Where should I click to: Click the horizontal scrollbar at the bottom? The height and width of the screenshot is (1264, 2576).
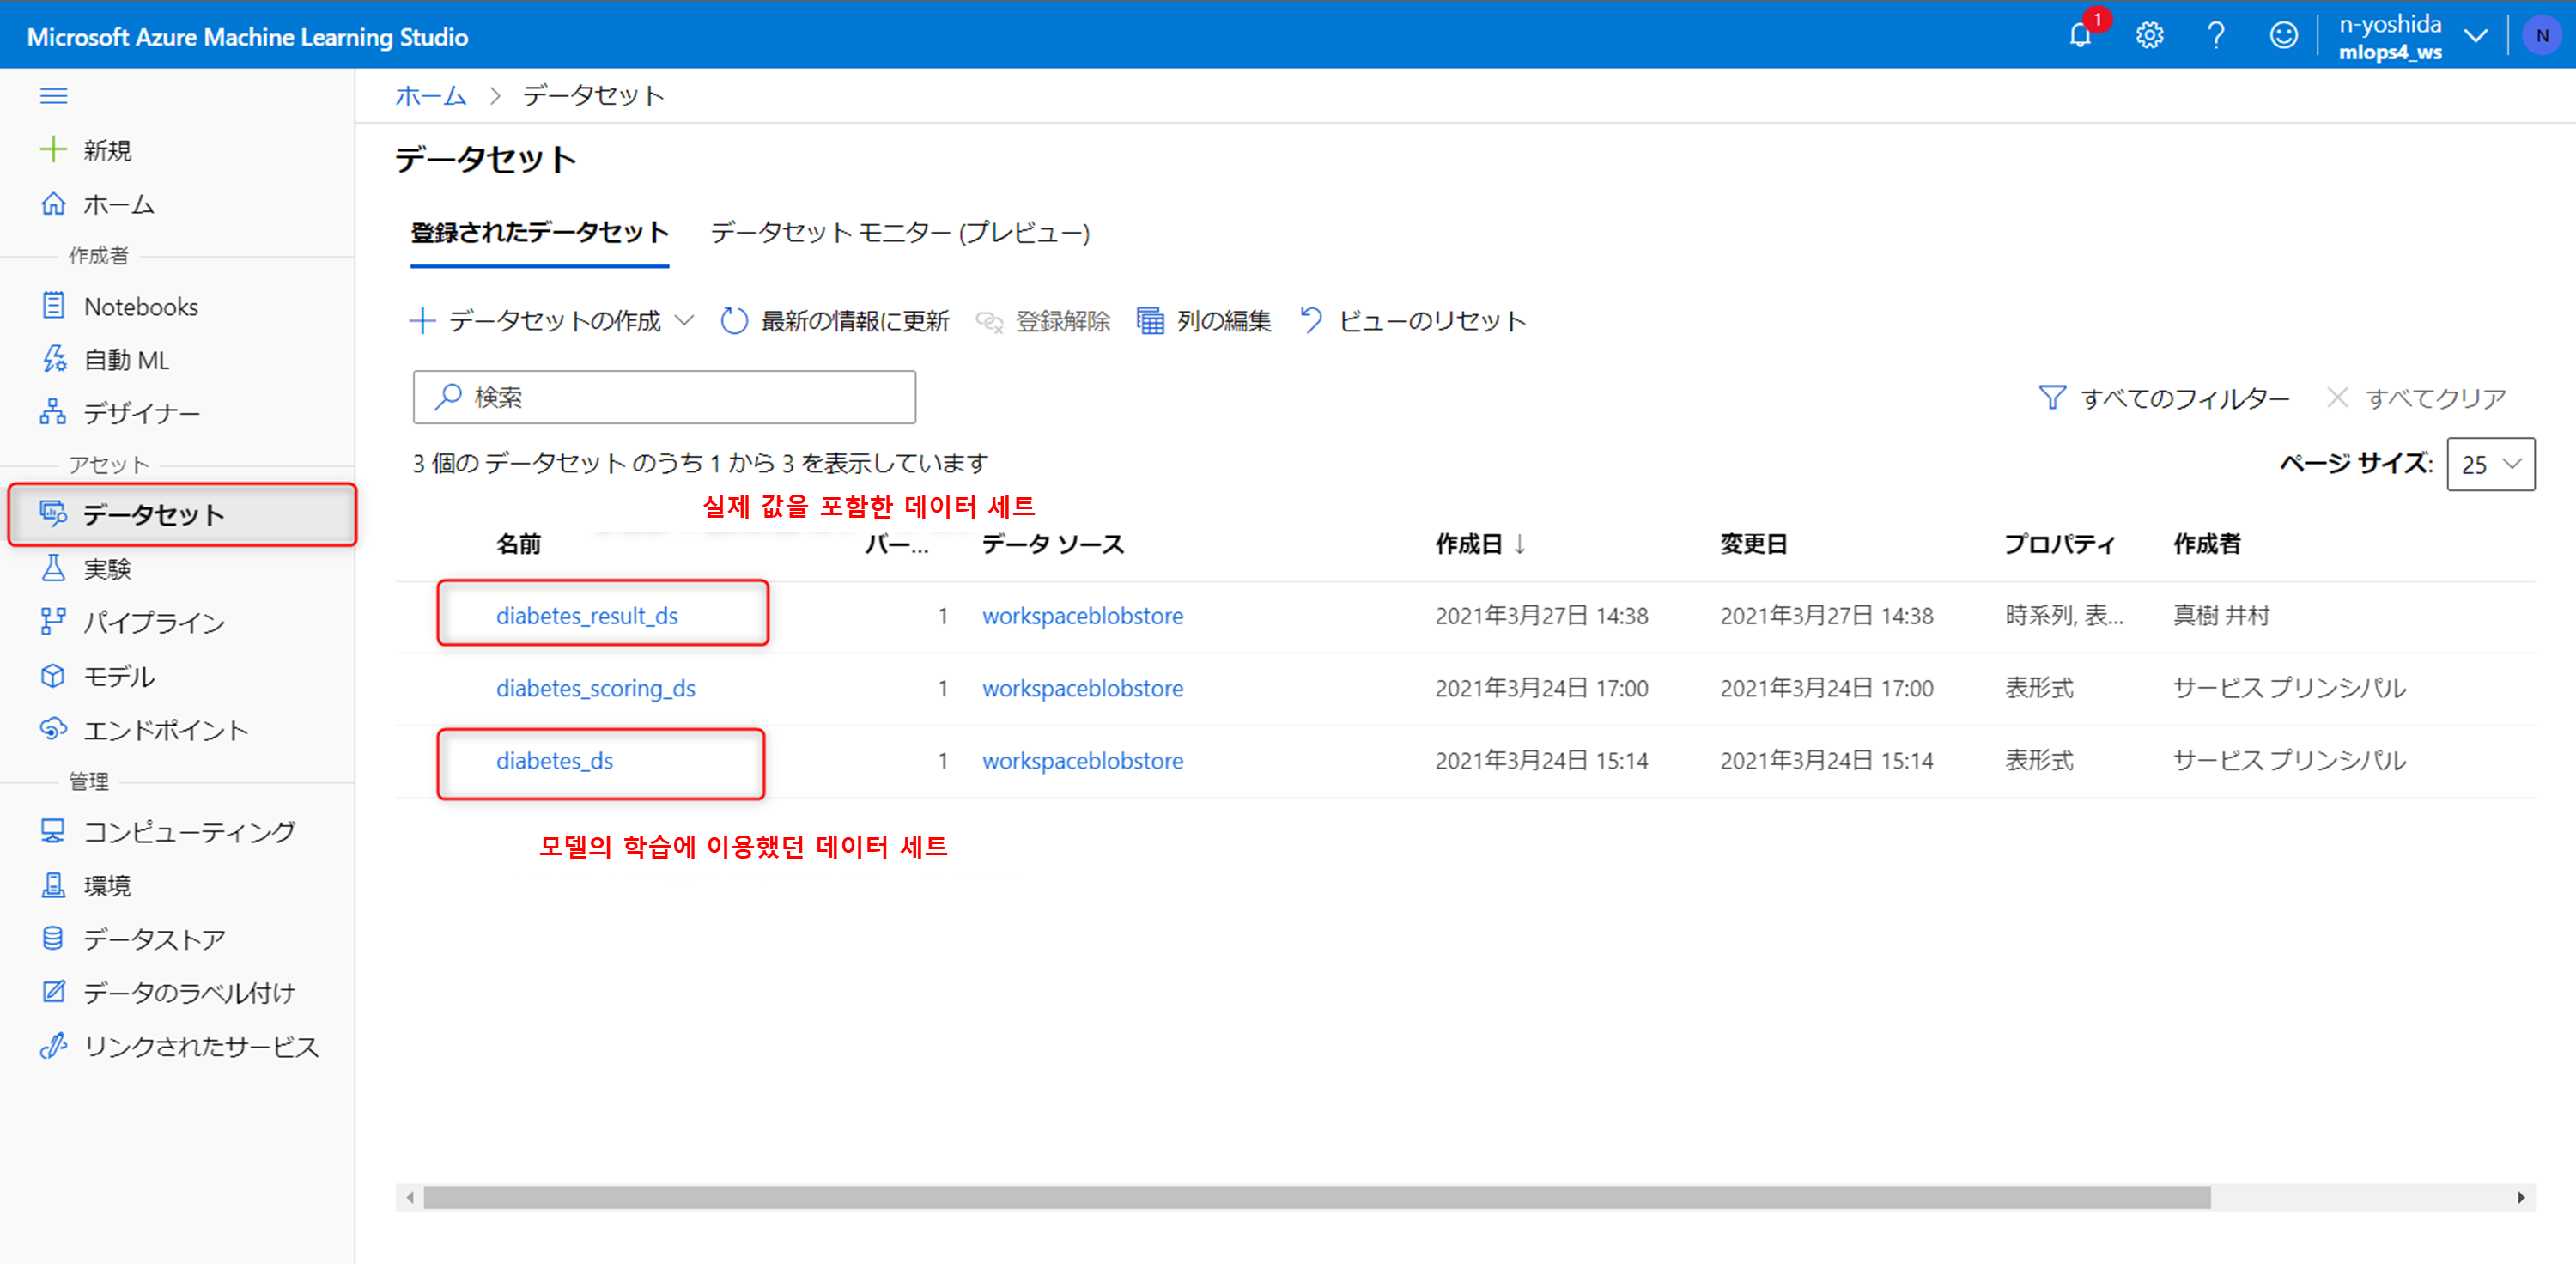click(x=1316, y=1197)
